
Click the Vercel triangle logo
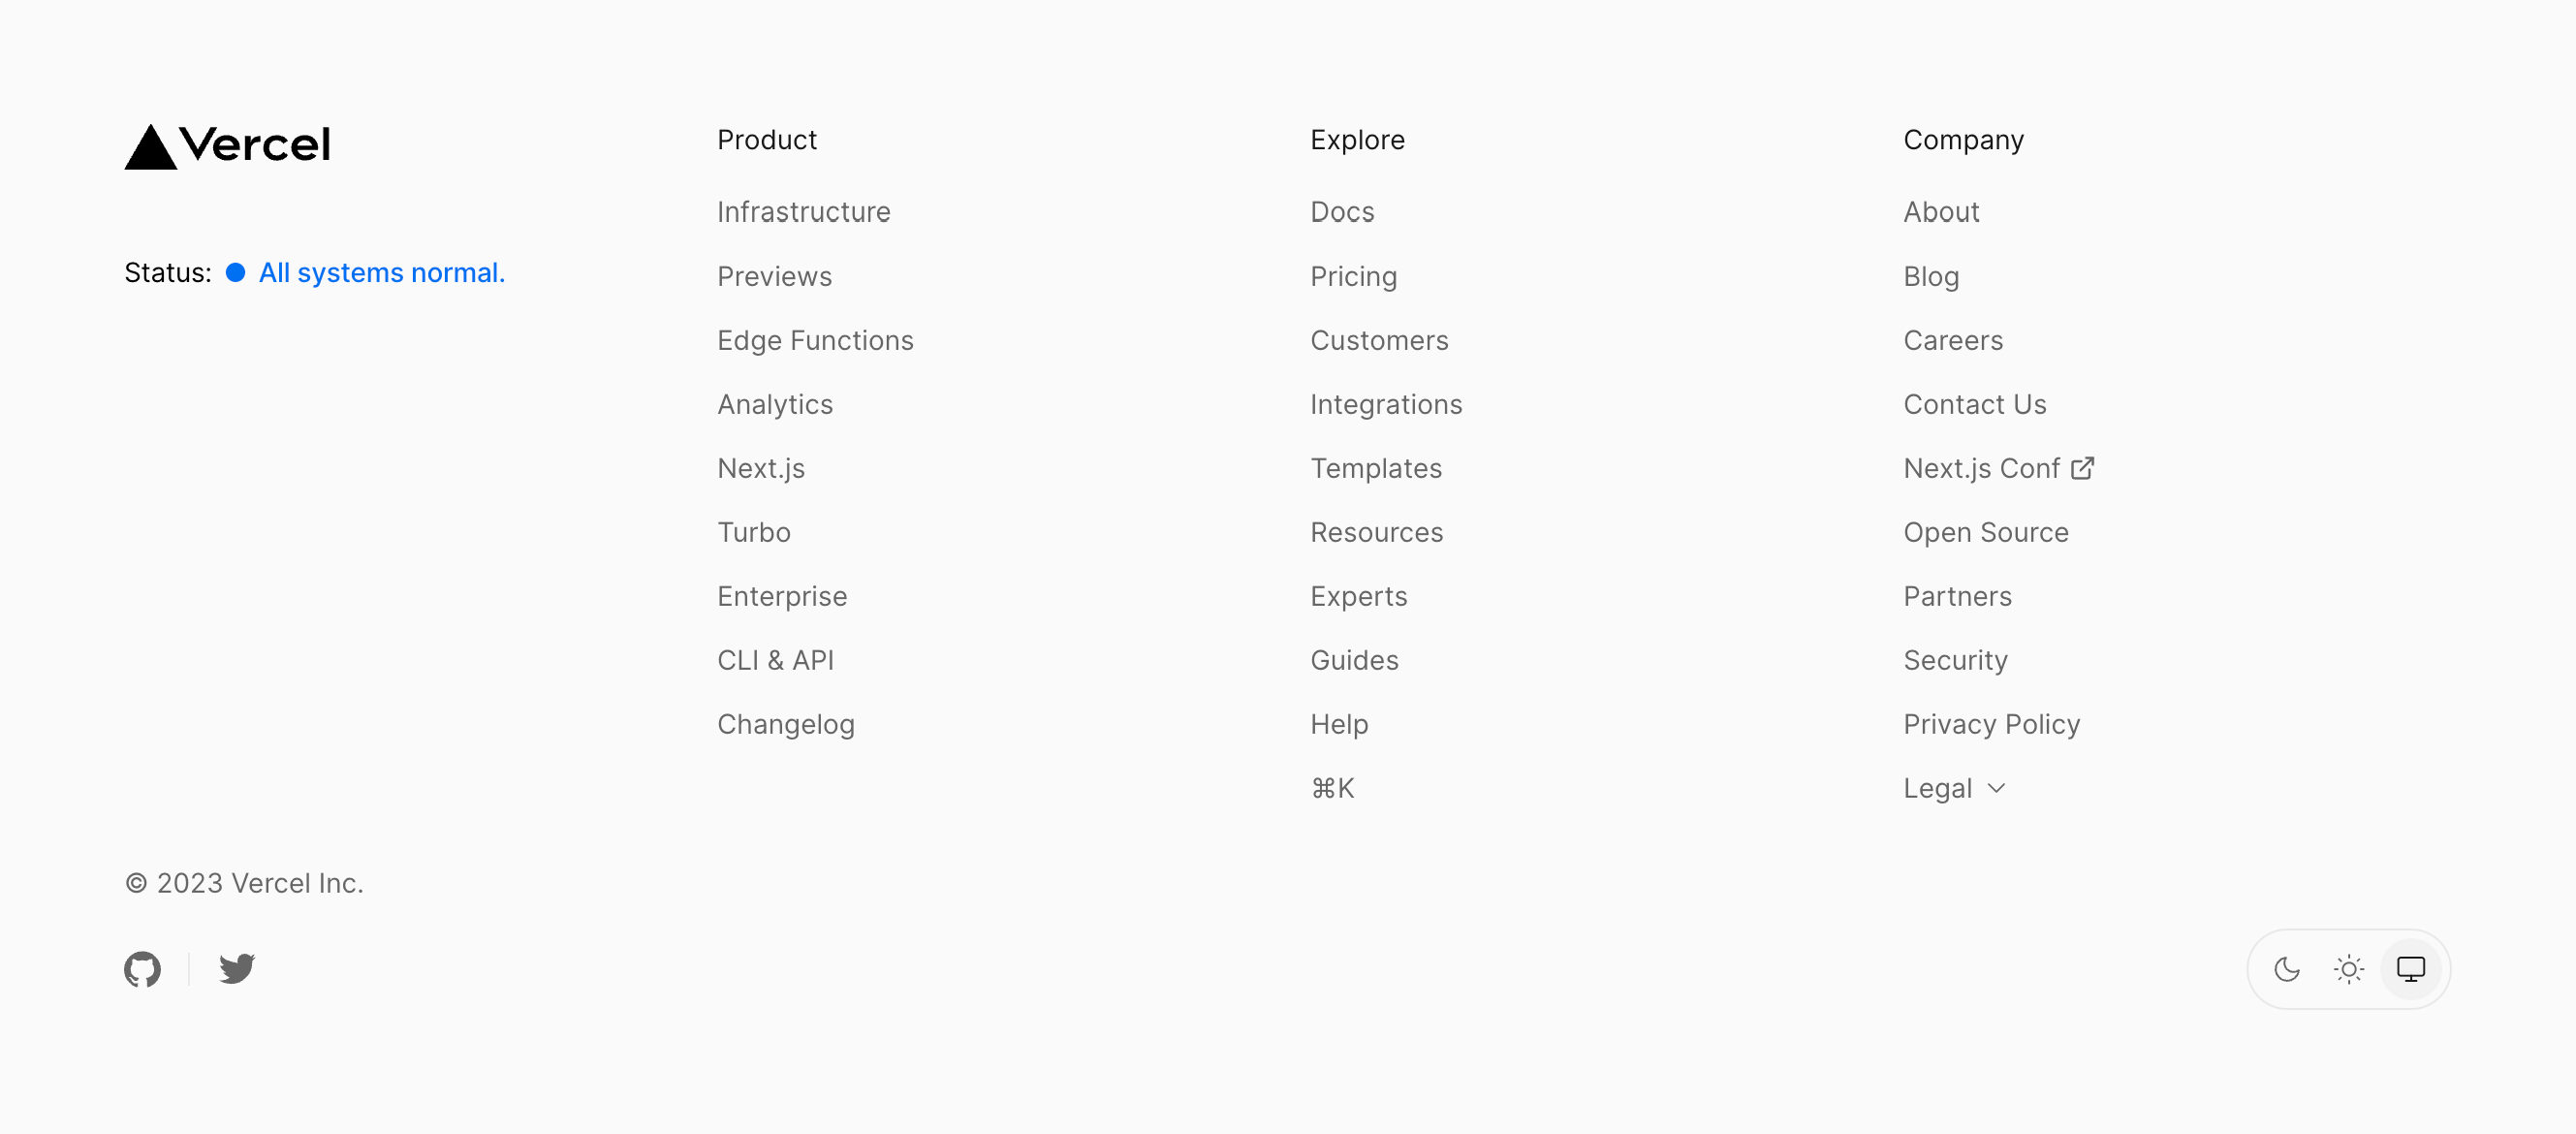point(150,147)
